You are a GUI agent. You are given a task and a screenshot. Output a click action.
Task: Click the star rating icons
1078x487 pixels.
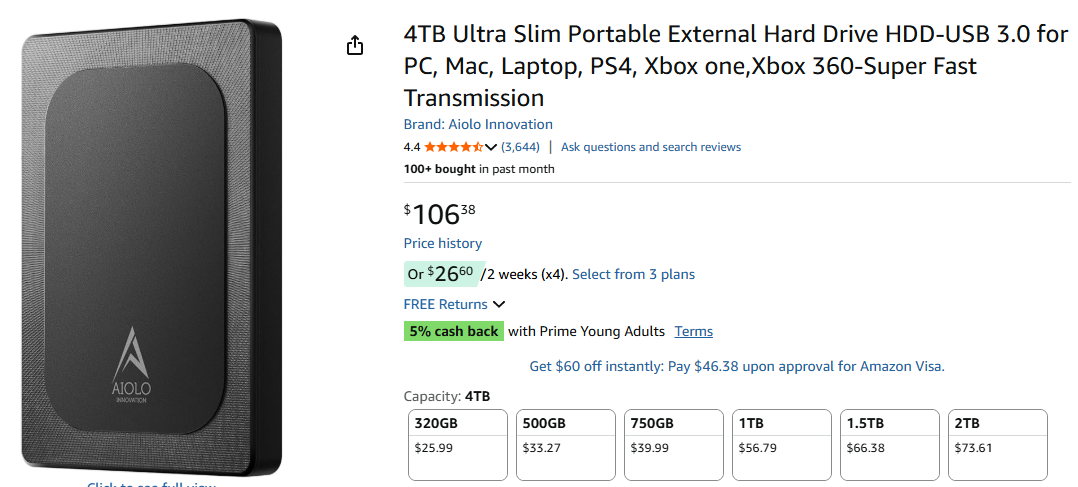[x=453, y=147]
